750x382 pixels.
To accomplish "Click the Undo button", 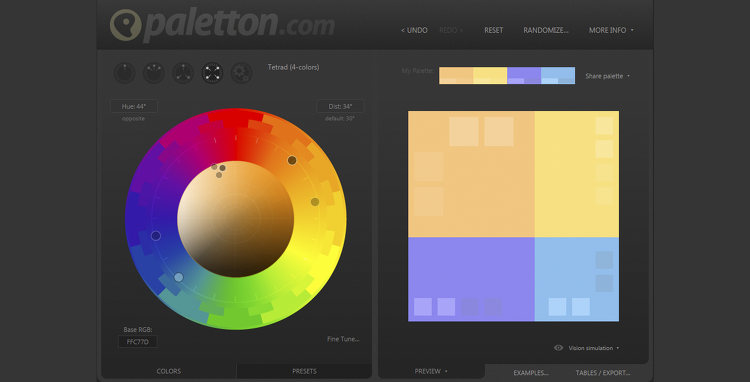I will tap(414, 30).
